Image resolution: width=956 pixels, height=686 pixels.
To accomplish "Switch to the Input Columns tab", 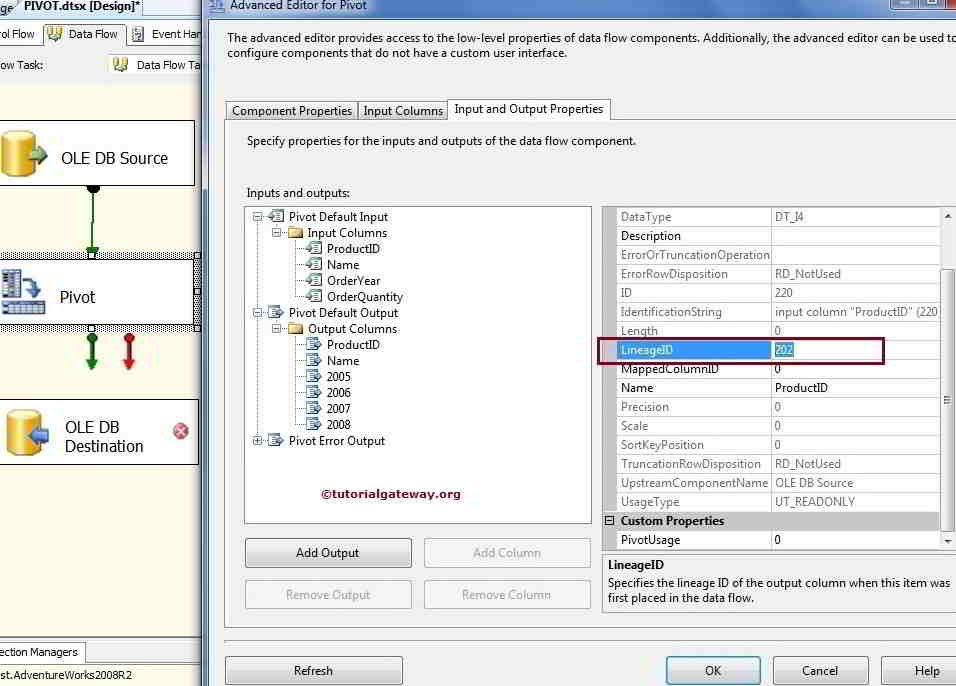I will (402, 110).
